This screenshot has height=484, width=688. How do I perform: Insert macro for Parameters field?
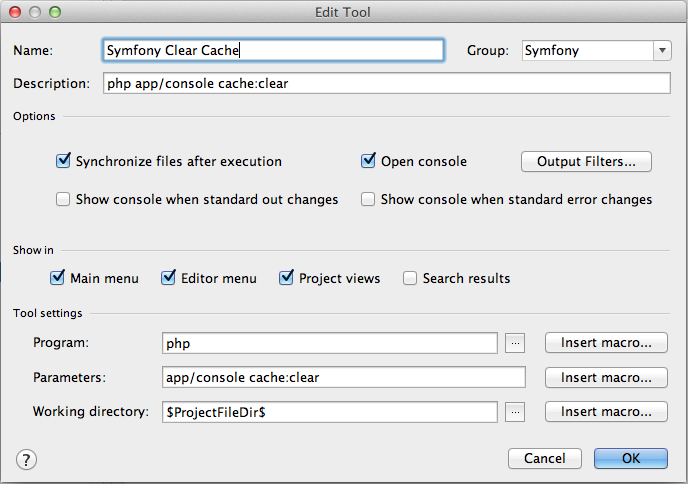[606, 377]
